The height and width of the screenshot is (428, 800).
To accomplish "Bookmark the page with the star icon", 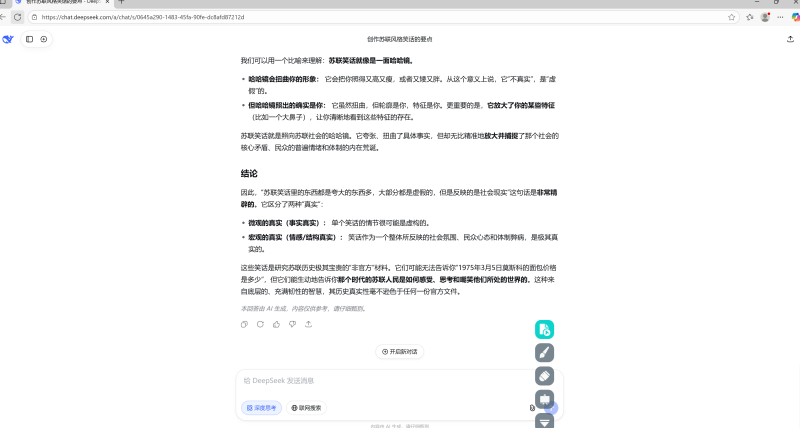I will [732, 17].
